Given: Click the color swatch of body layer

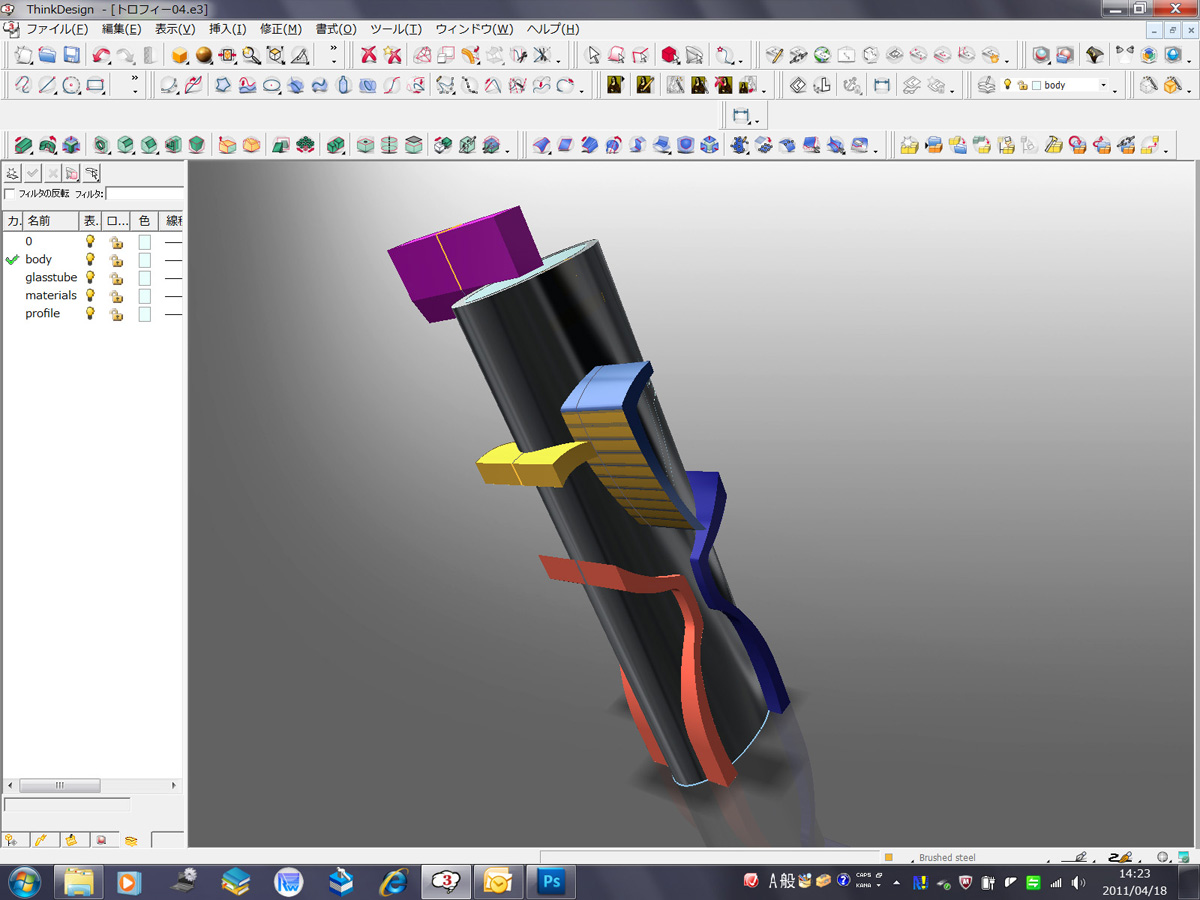Looking at the screenshot, I should [145, 260].
